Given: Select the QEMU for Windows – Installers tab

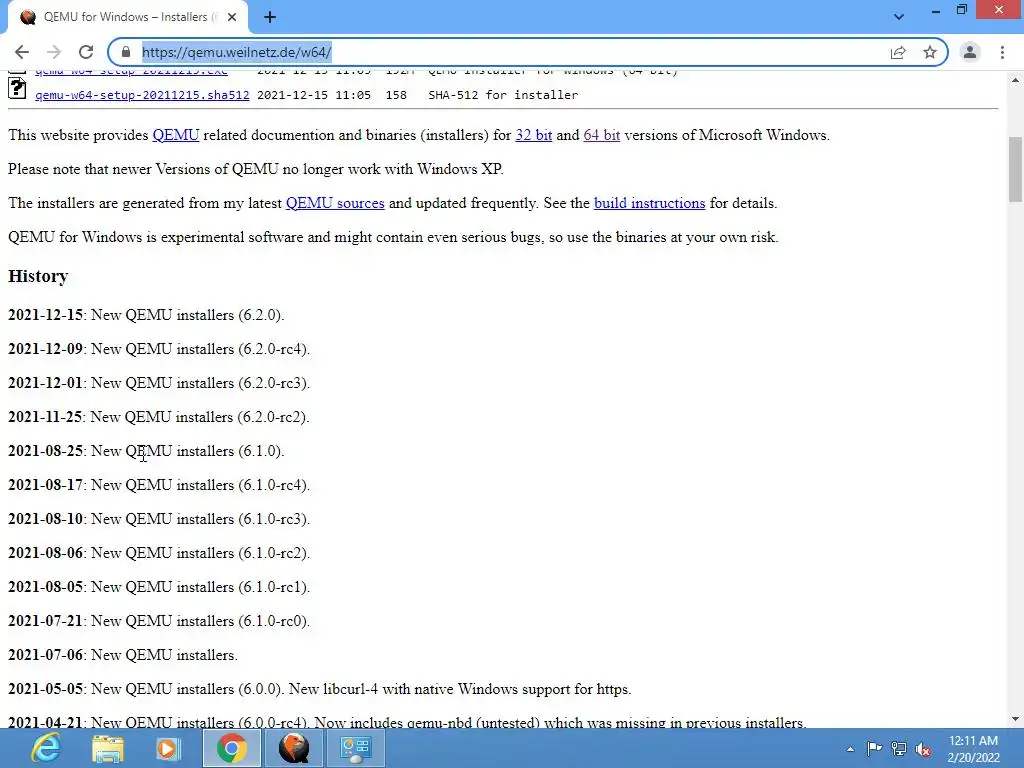Looking at the screenshot, I should click(128, 17).
